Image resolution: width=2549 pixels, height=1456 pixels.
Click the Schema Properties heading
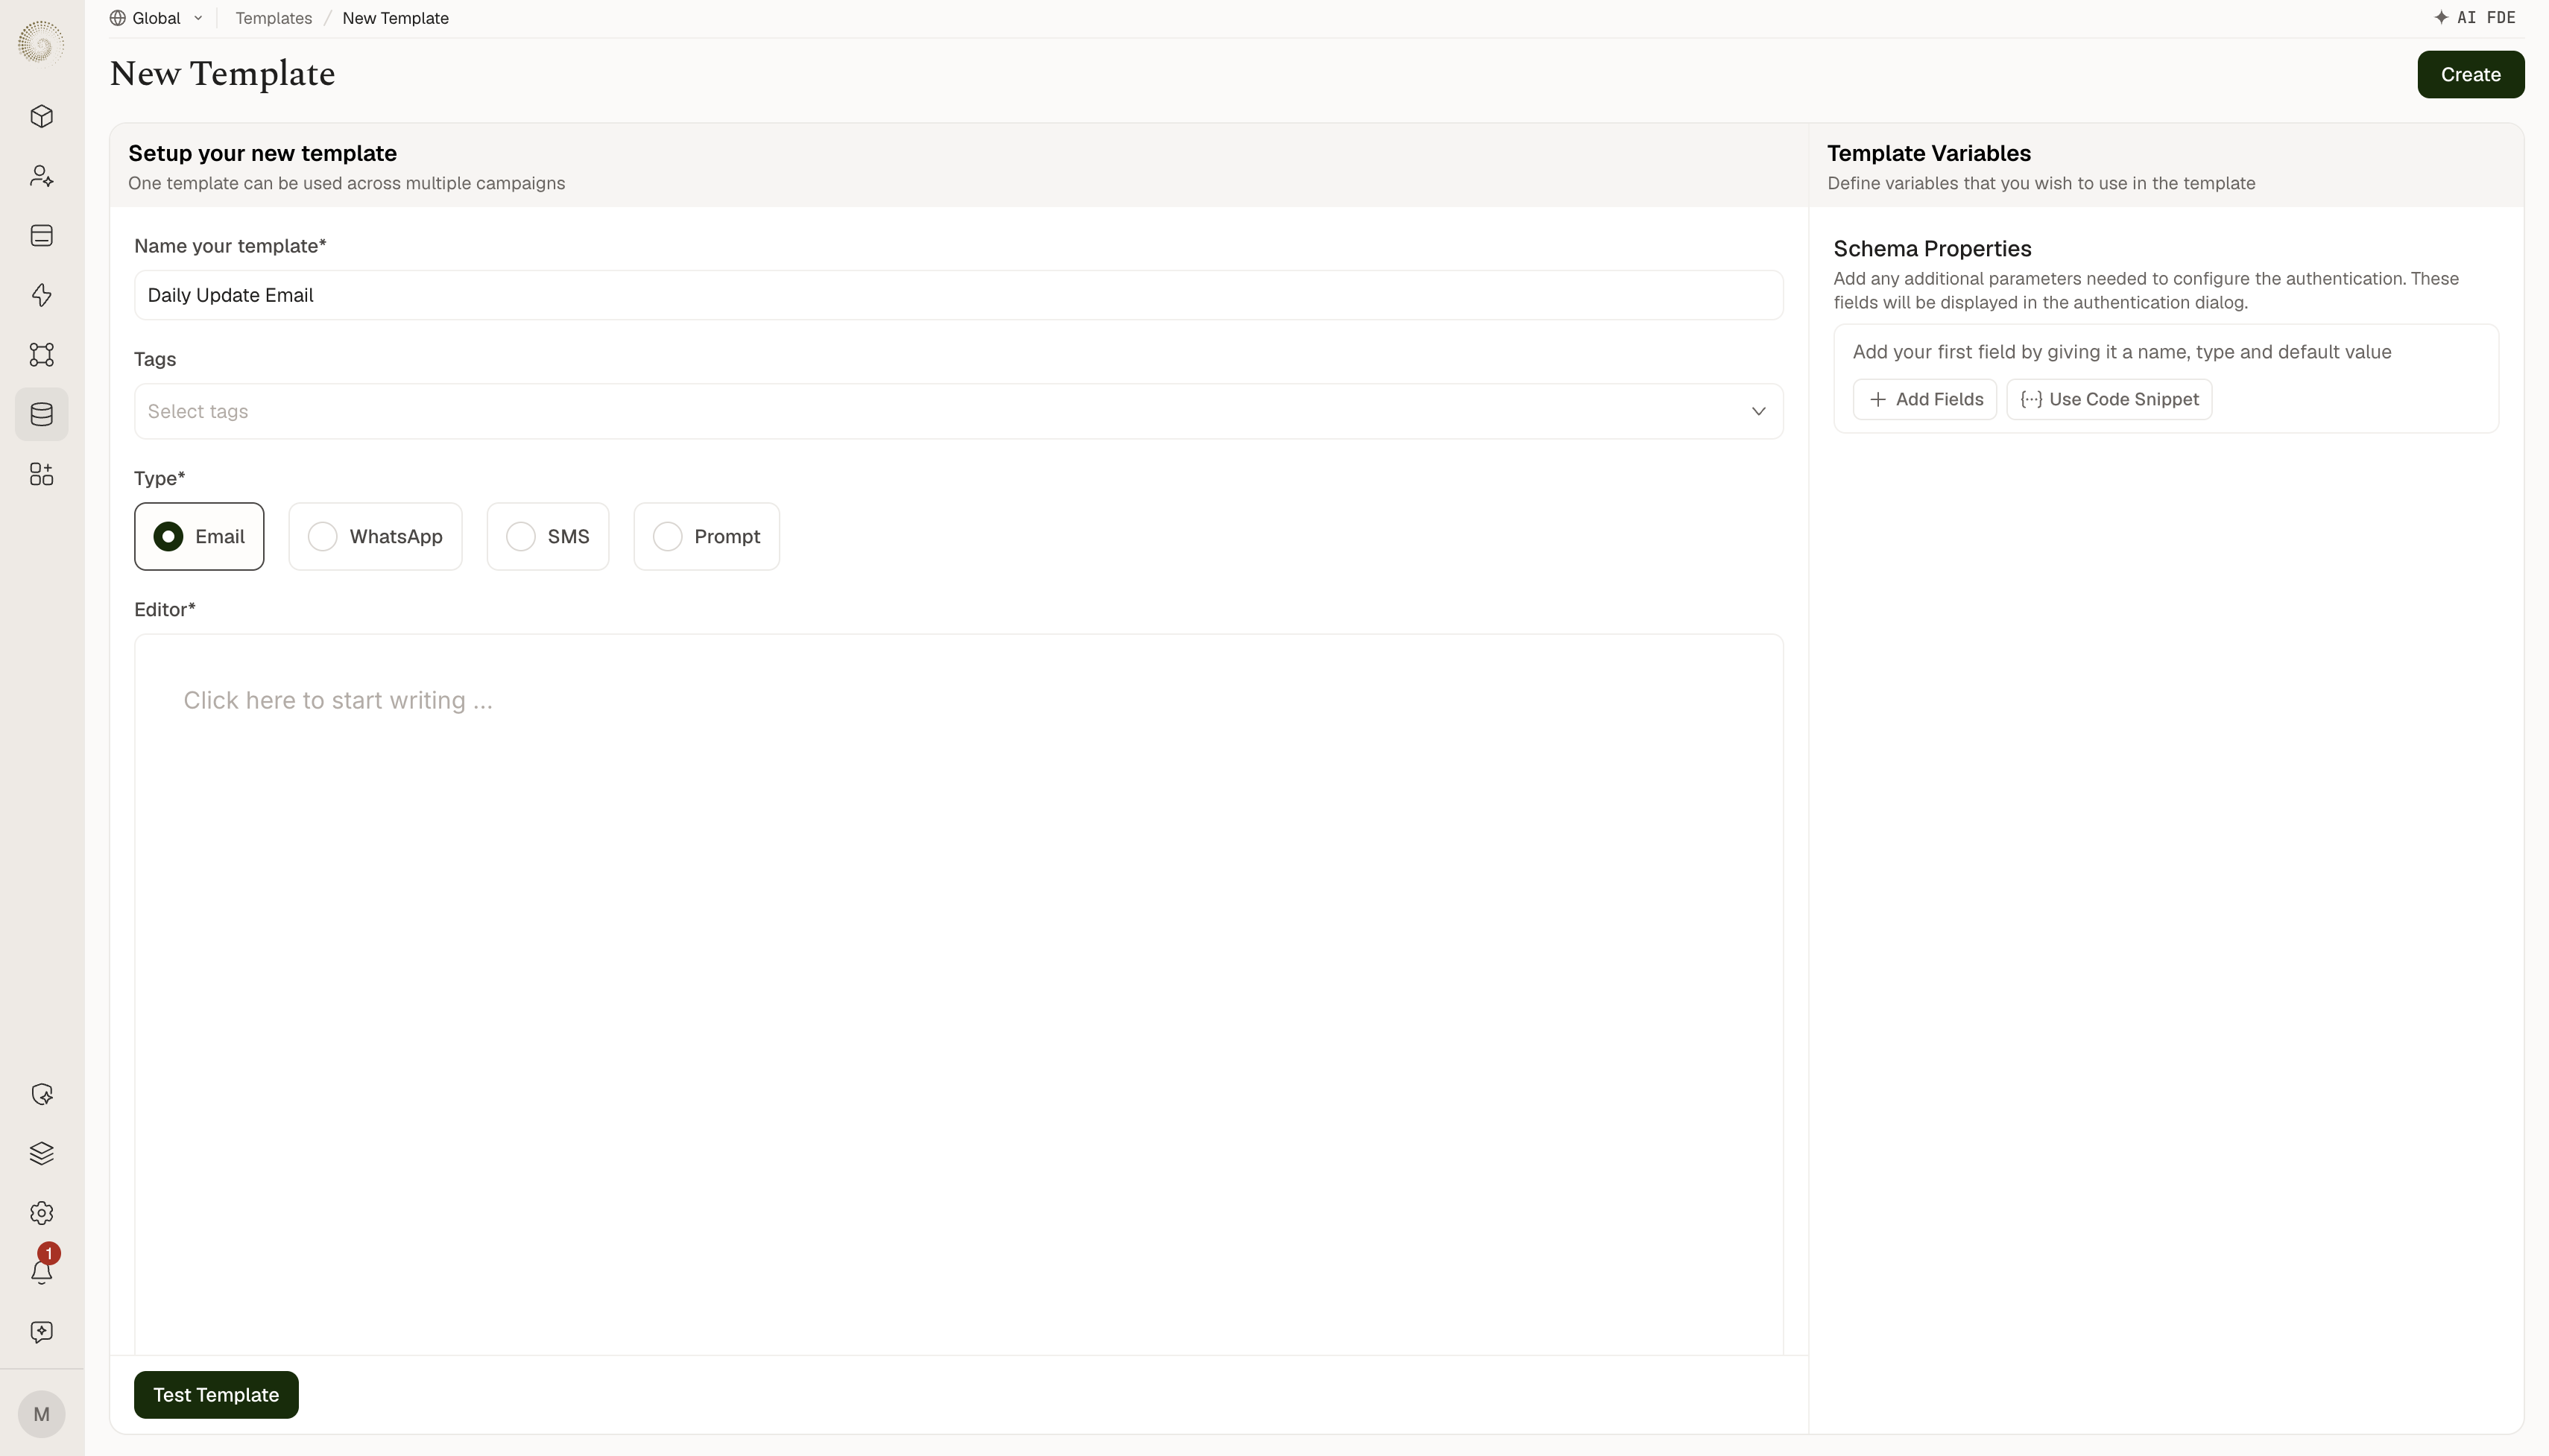click(1932, 248)
